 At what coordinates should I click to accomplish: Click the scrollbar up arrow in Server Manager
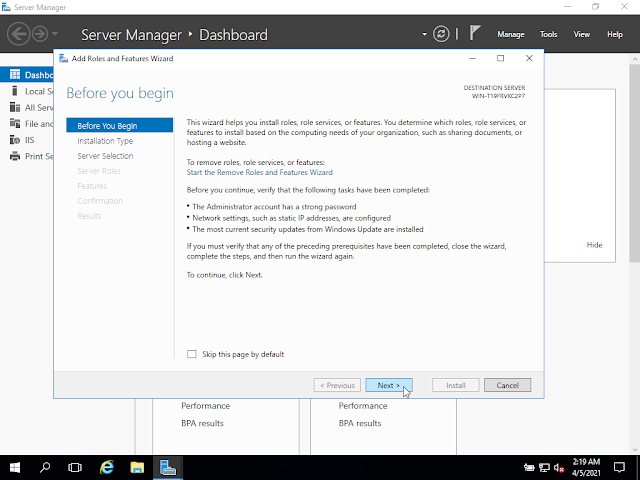pos(635,59)
